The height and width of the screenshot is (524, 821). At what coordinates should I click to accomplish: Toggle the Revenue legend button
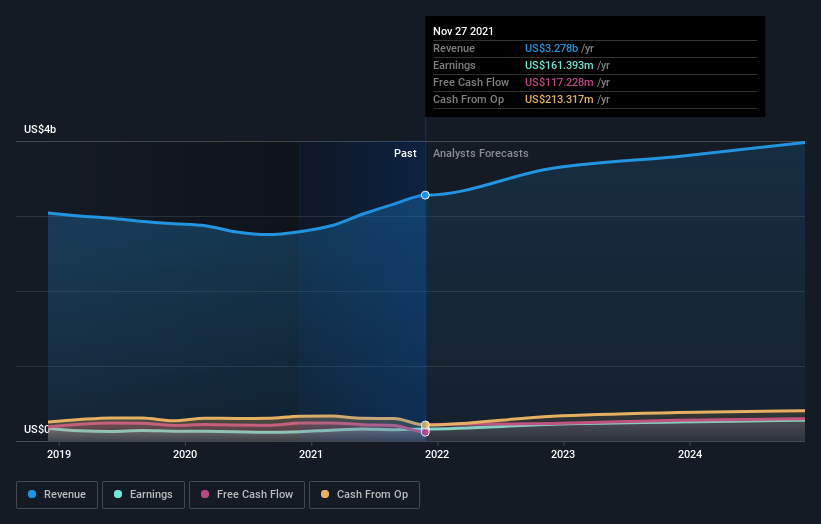(57, 495)
